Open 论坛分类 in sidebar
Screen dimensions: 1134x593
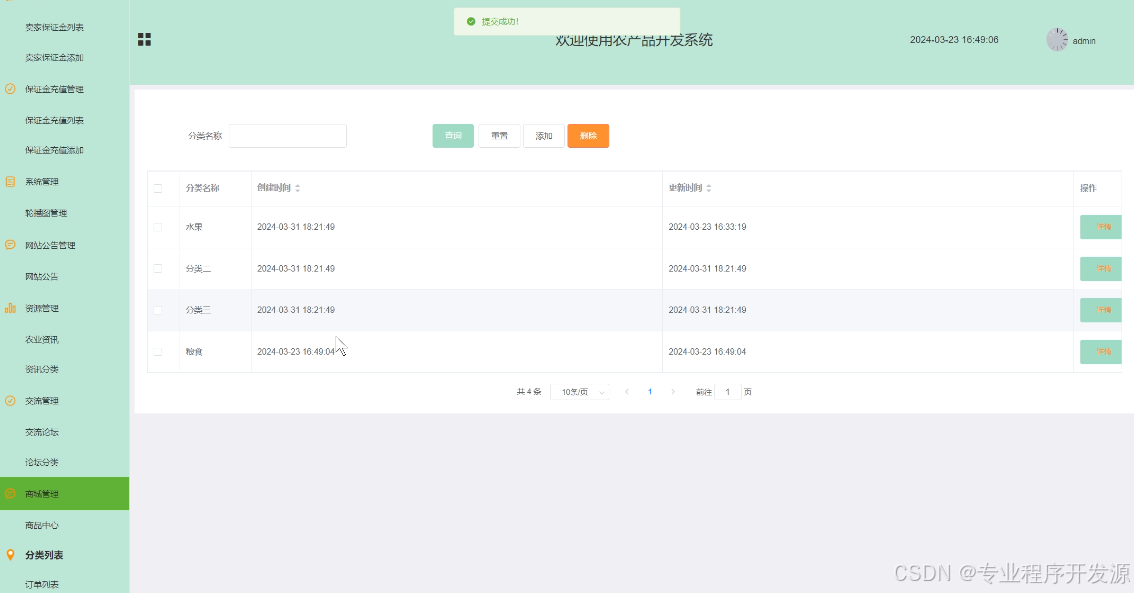pyautogui.click(x=41, y=462)
